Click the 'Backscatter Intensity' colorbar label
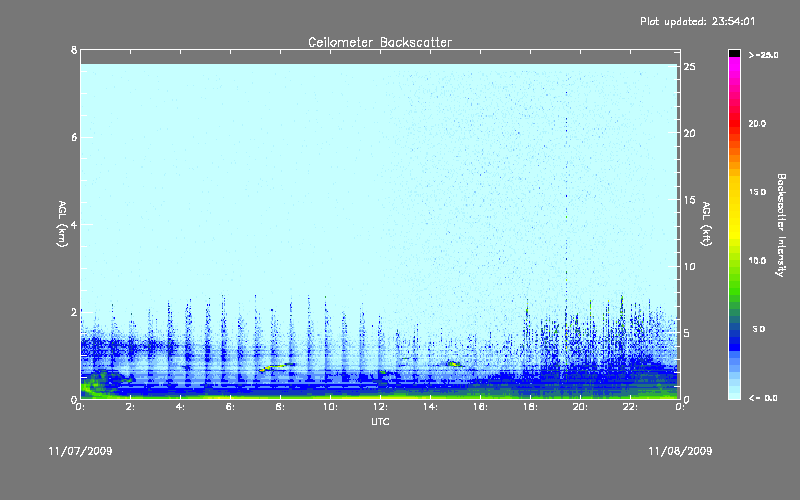 click(x=781, y=225)
